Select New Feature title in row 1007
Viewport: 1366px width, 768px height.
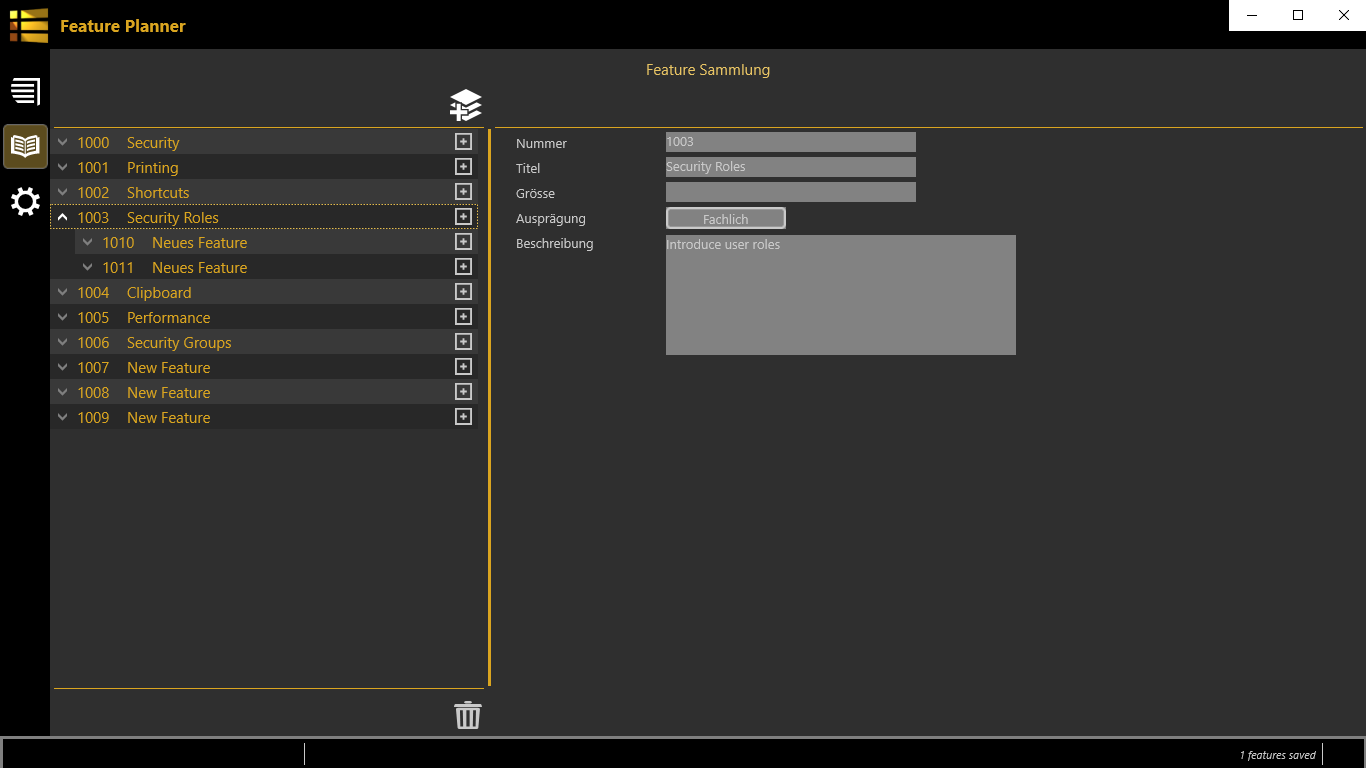169,368
